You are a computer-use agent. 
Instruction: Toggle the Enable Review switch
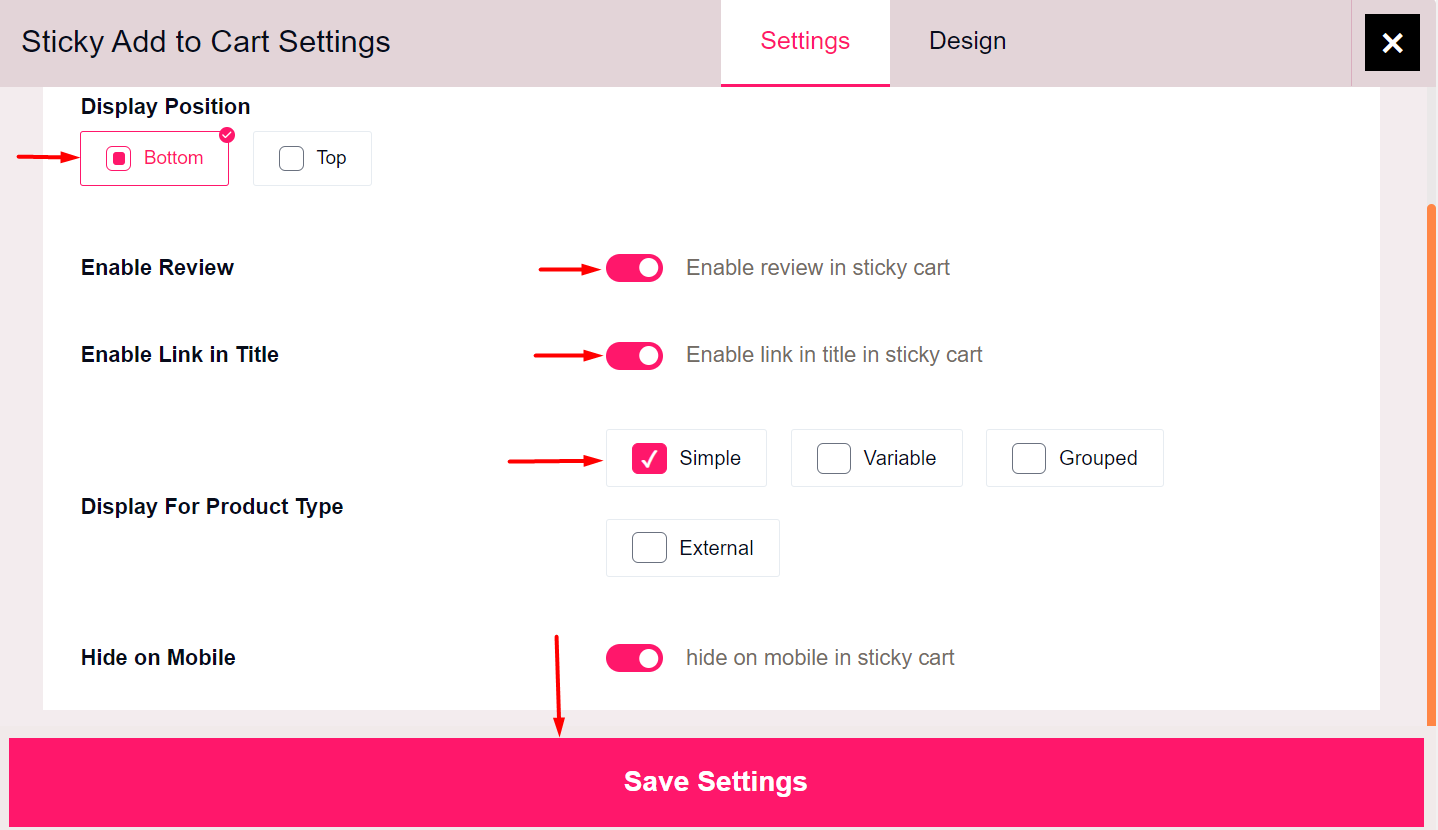click(634, 268)
